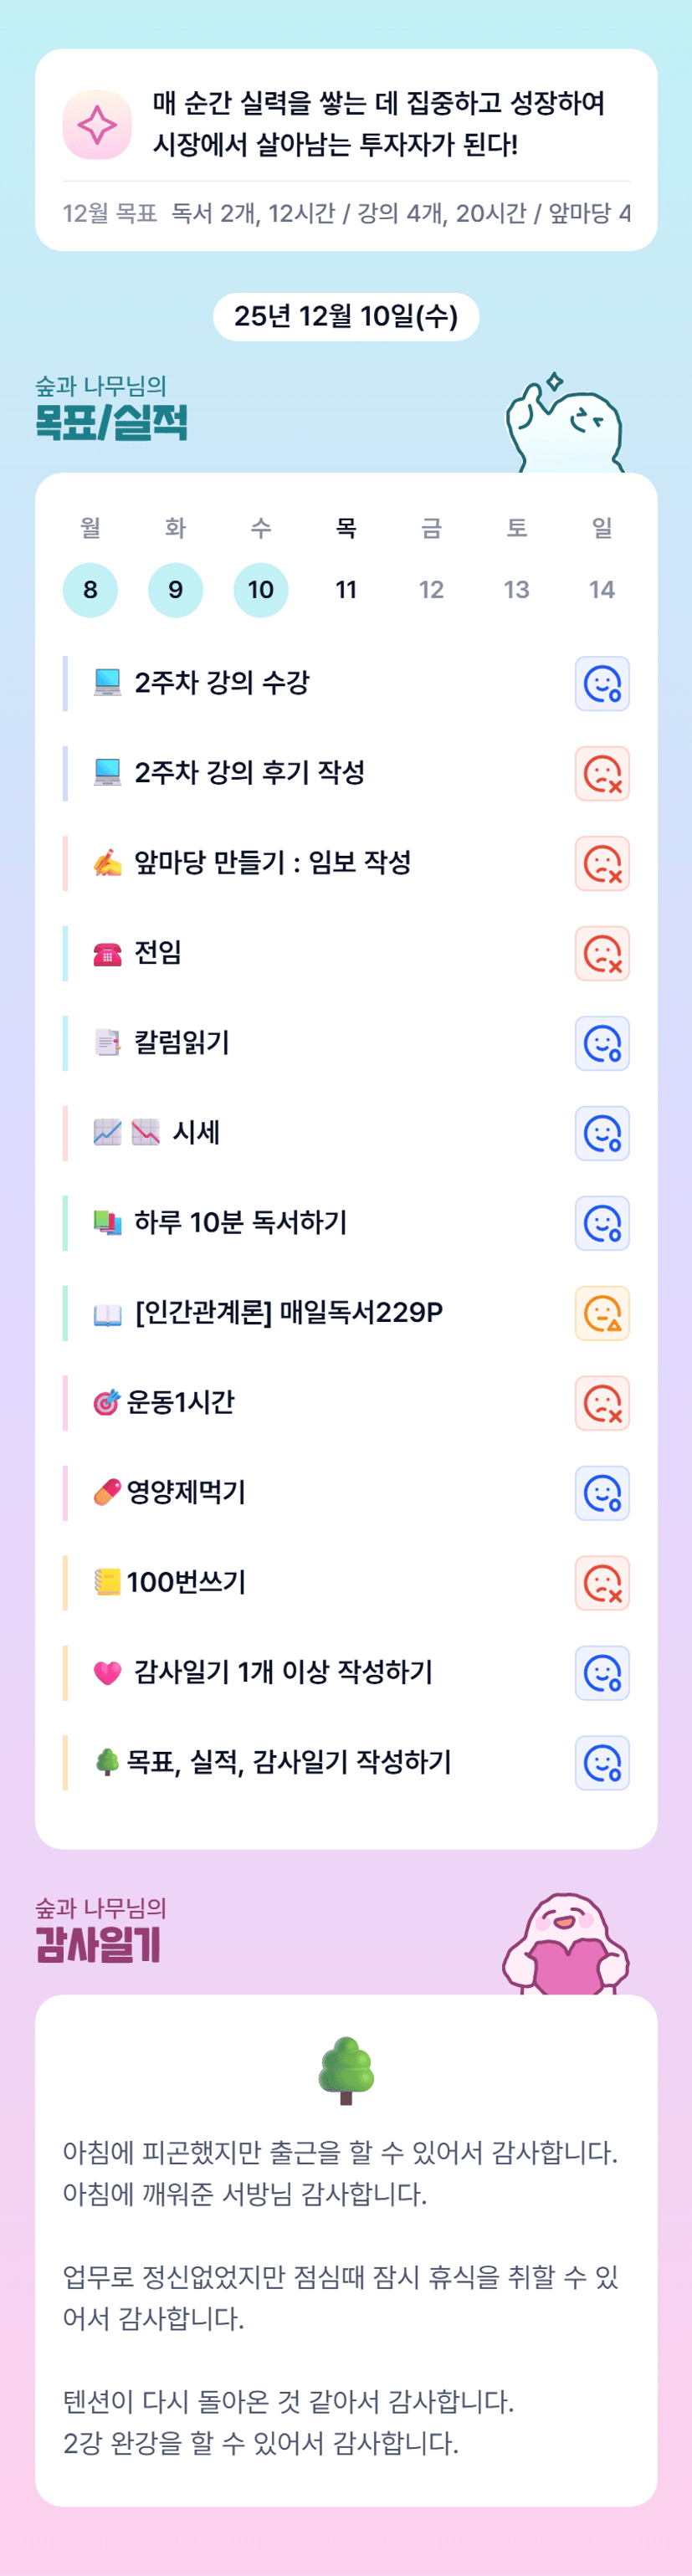Select day 11 Thursday in week calendar
The image size is (692, 2576).
346,590
